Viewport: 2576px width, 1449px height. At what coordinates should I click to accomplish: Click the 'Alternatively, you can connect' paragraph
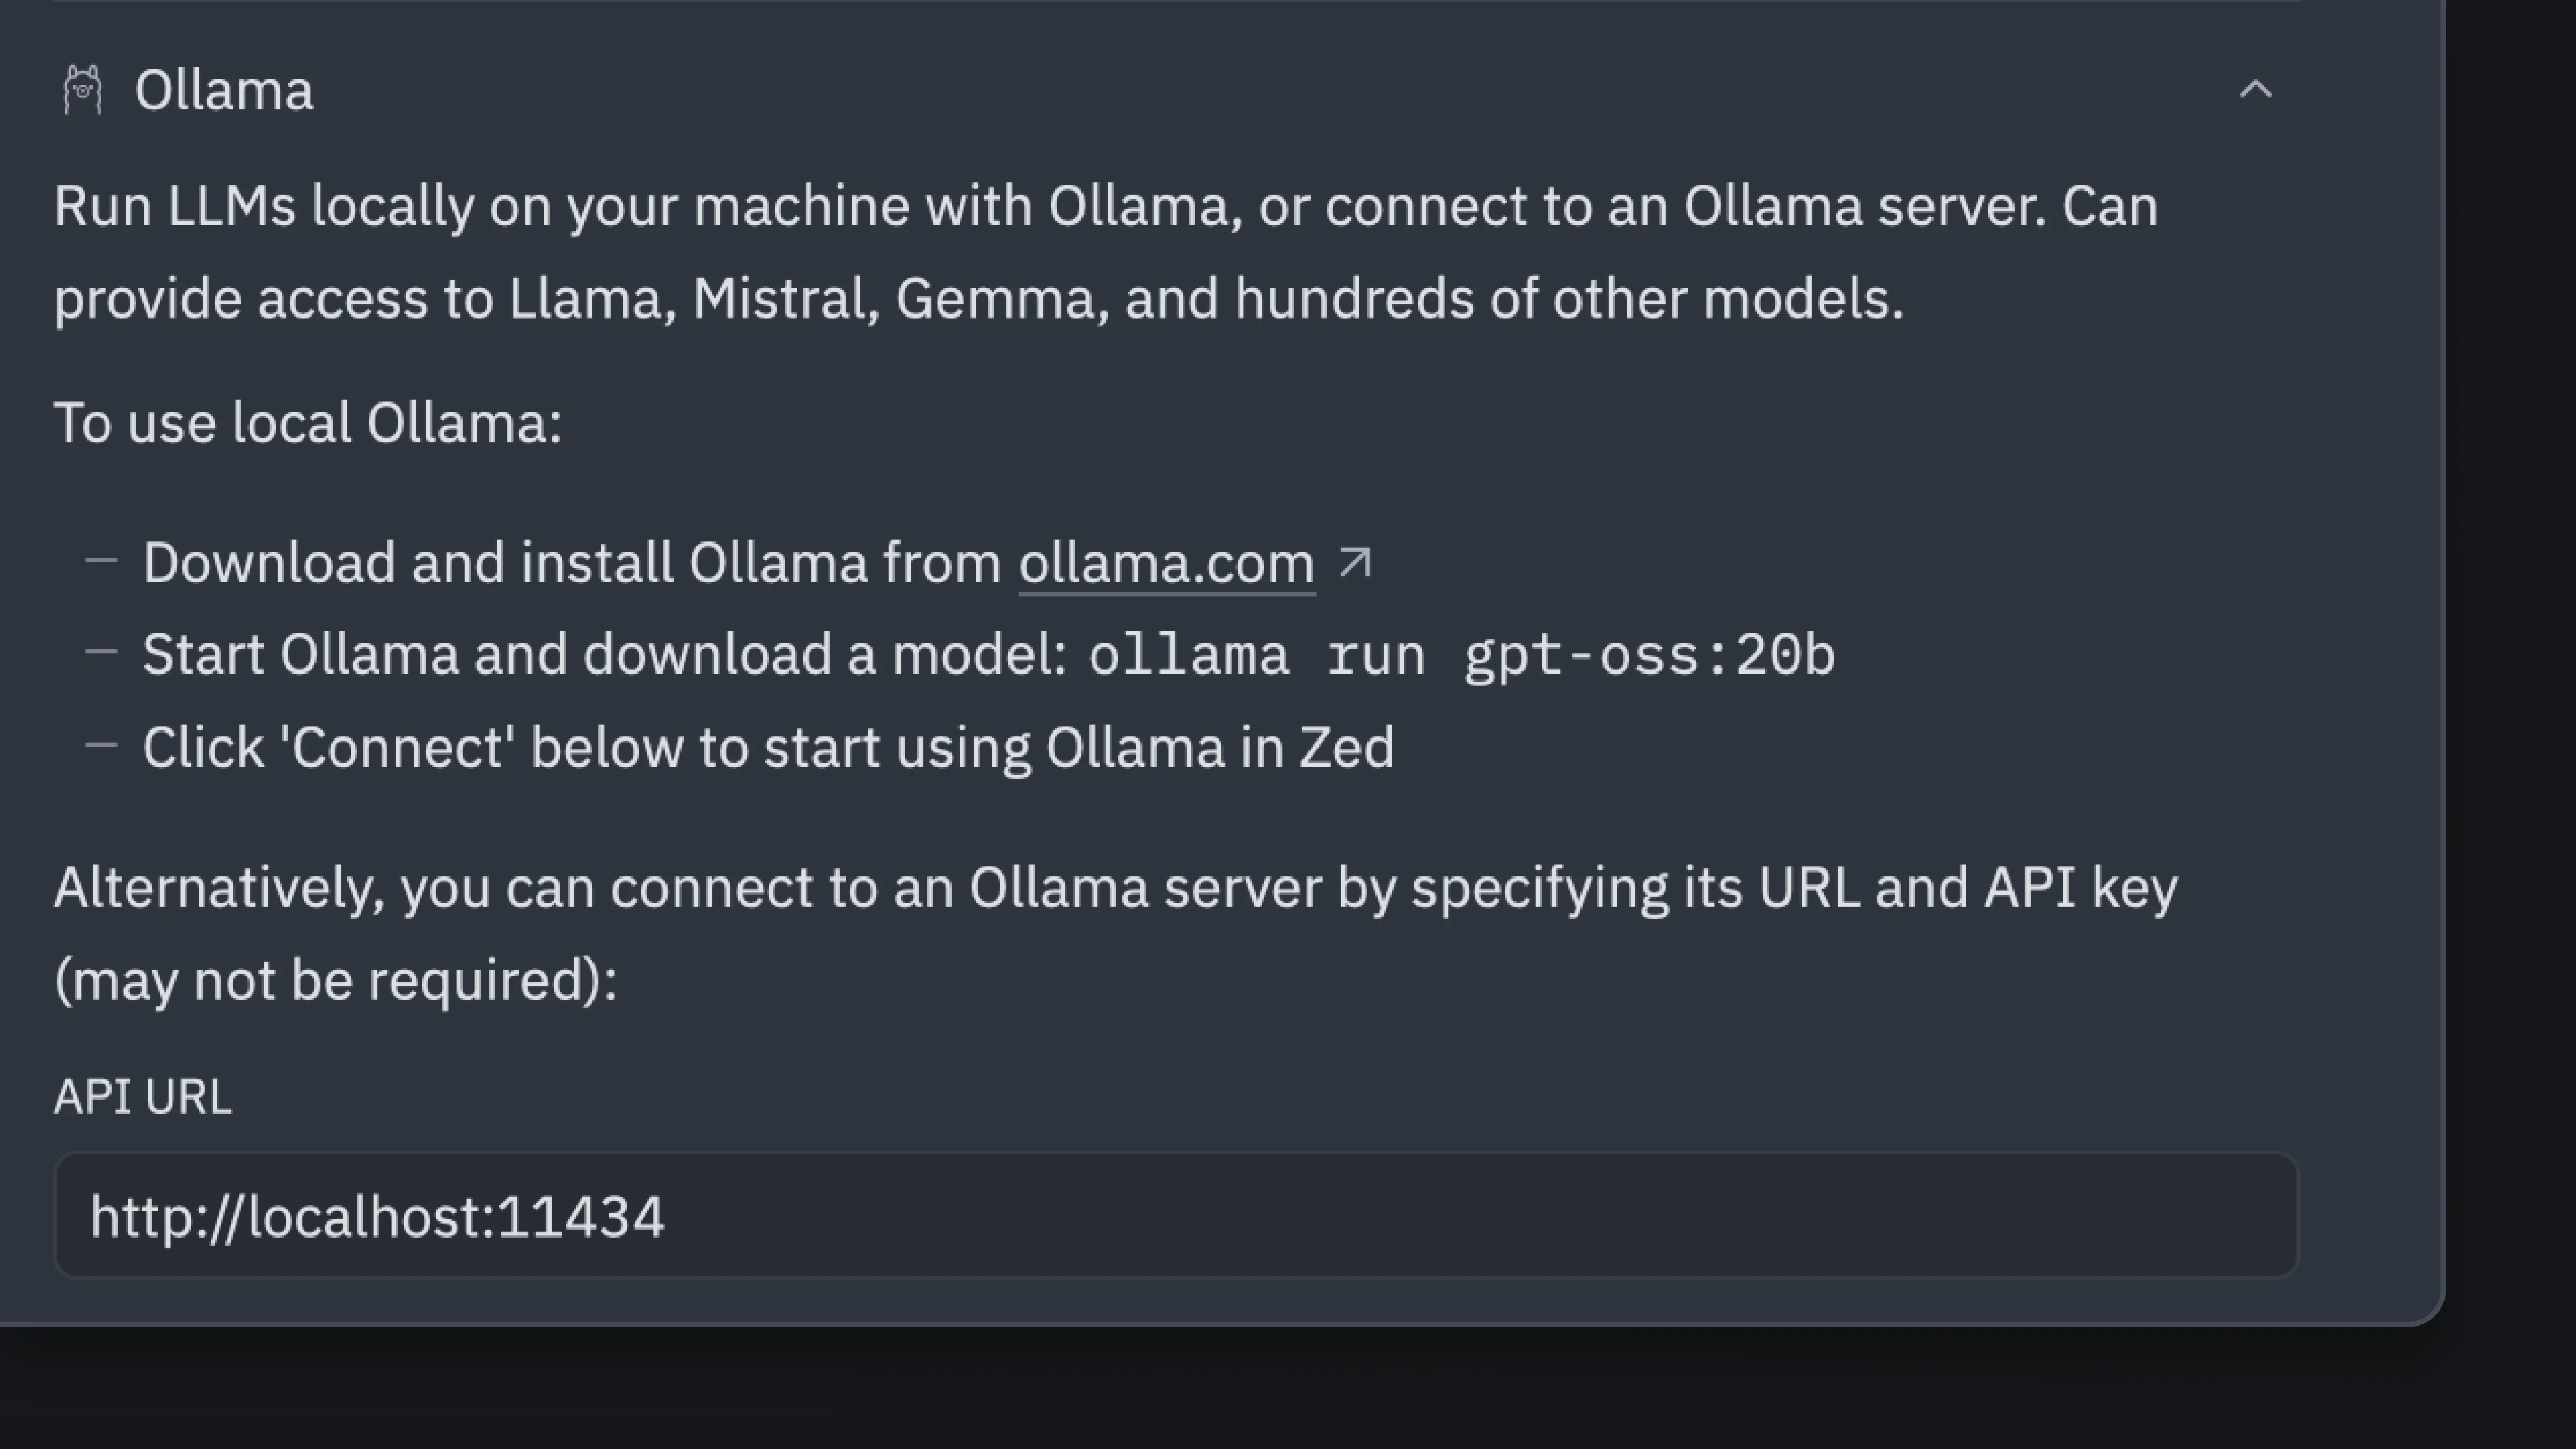click(1115, 888)
